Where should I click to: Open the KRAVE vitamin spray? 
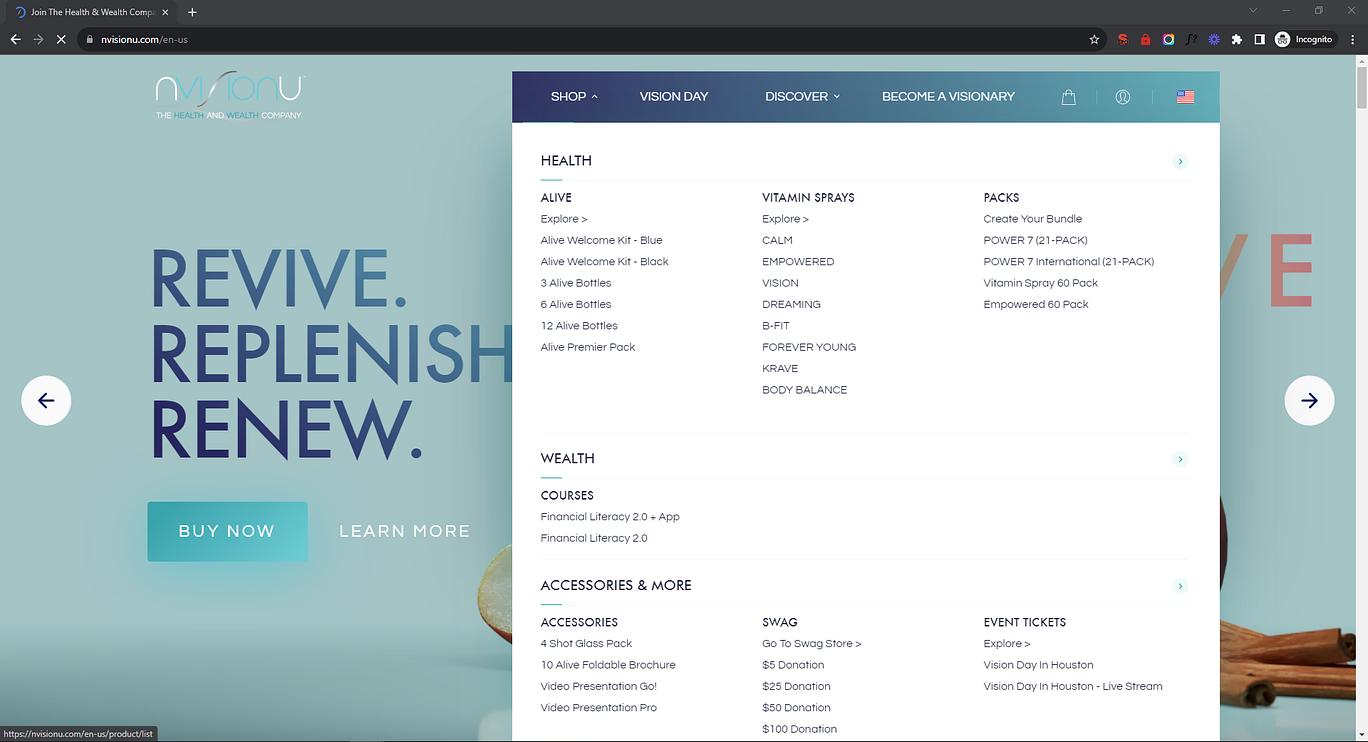[780, 369]
